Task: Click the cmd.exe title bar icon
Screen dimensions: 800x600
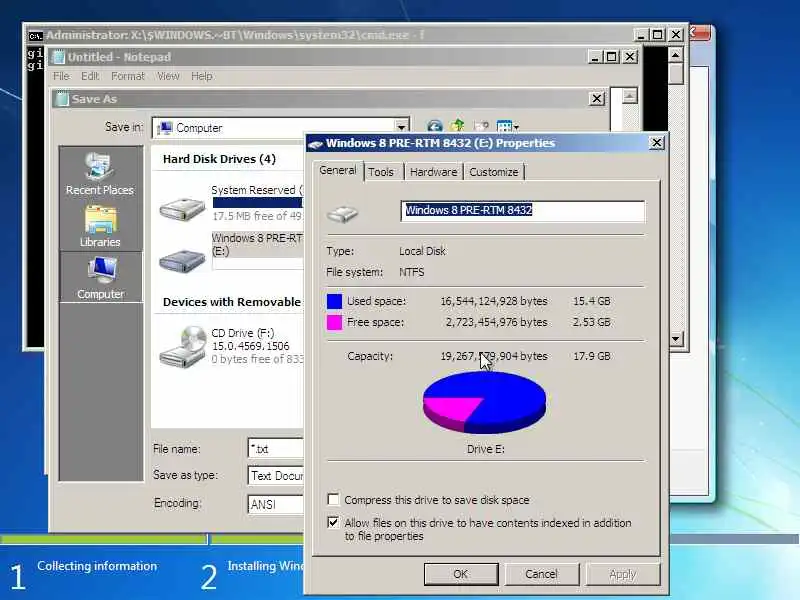Action: click(35, 35)
